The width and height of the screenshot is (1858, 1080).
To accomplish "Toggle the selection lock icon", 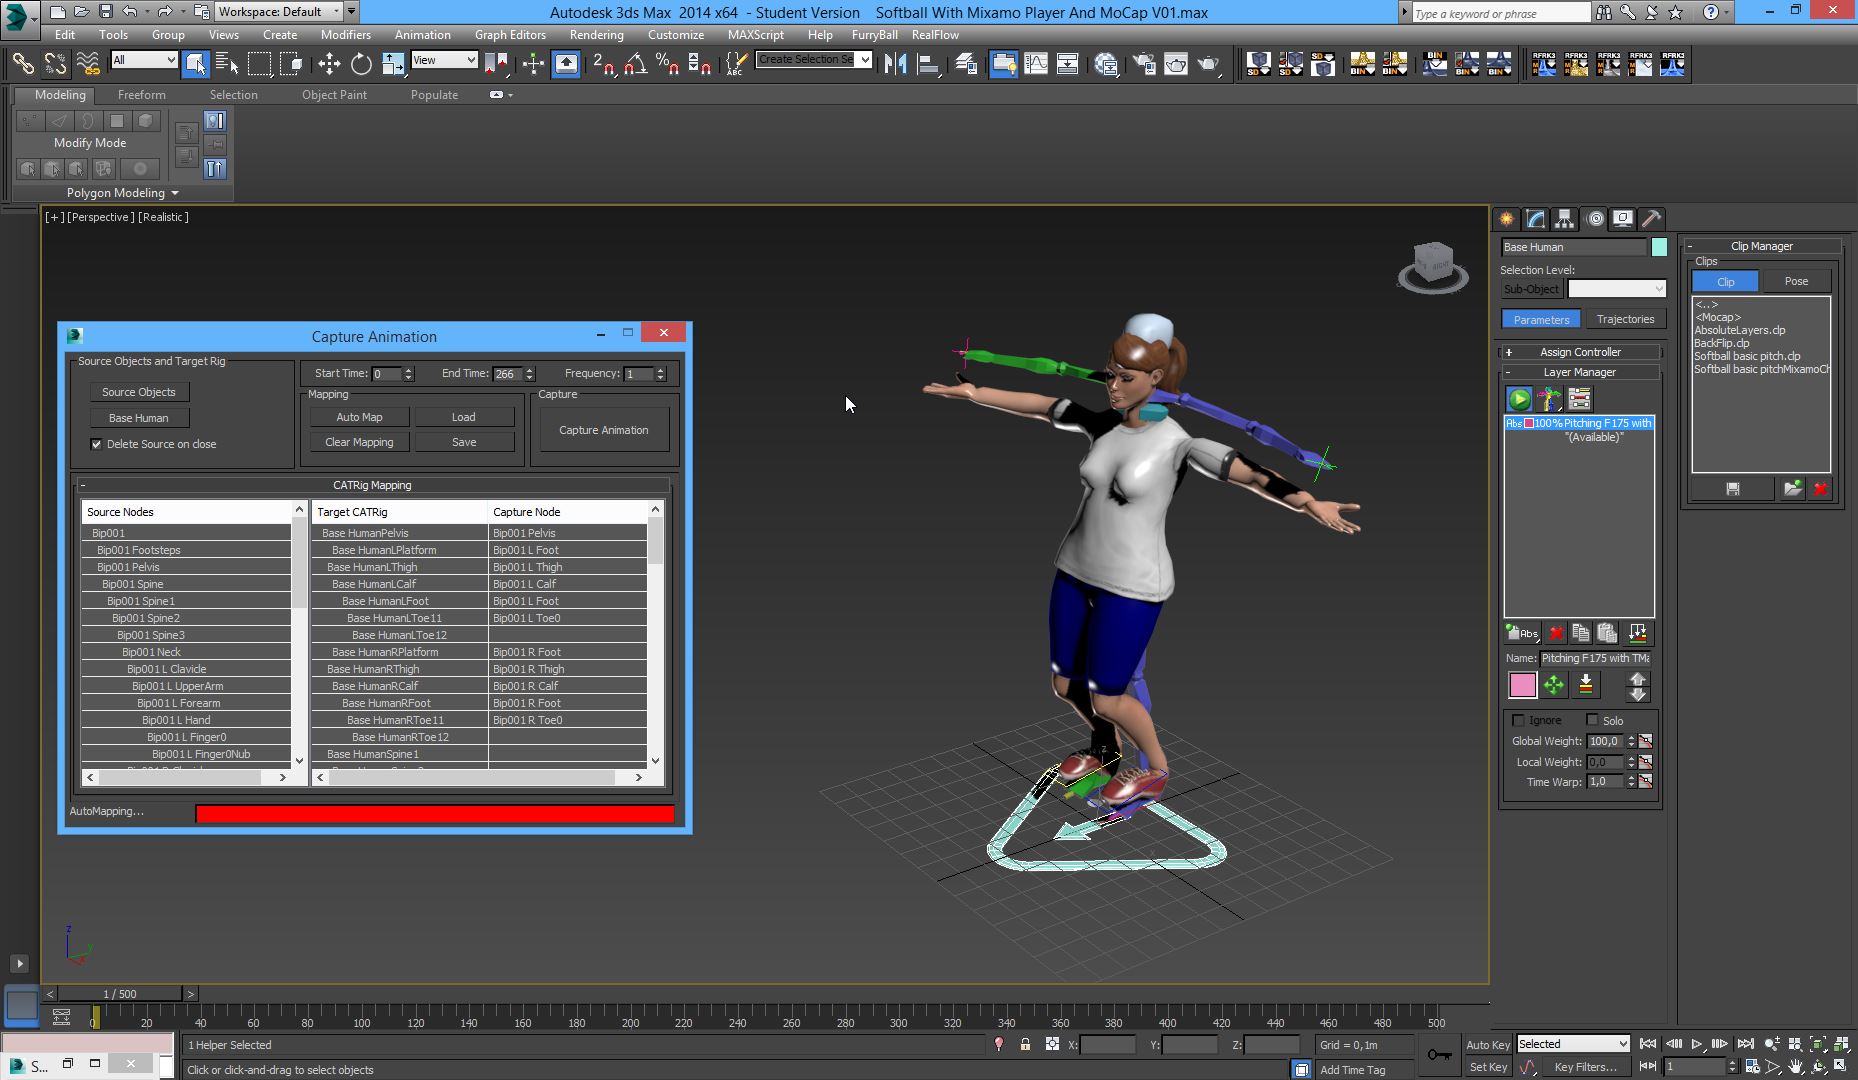I will (x=1025, y=1044).
